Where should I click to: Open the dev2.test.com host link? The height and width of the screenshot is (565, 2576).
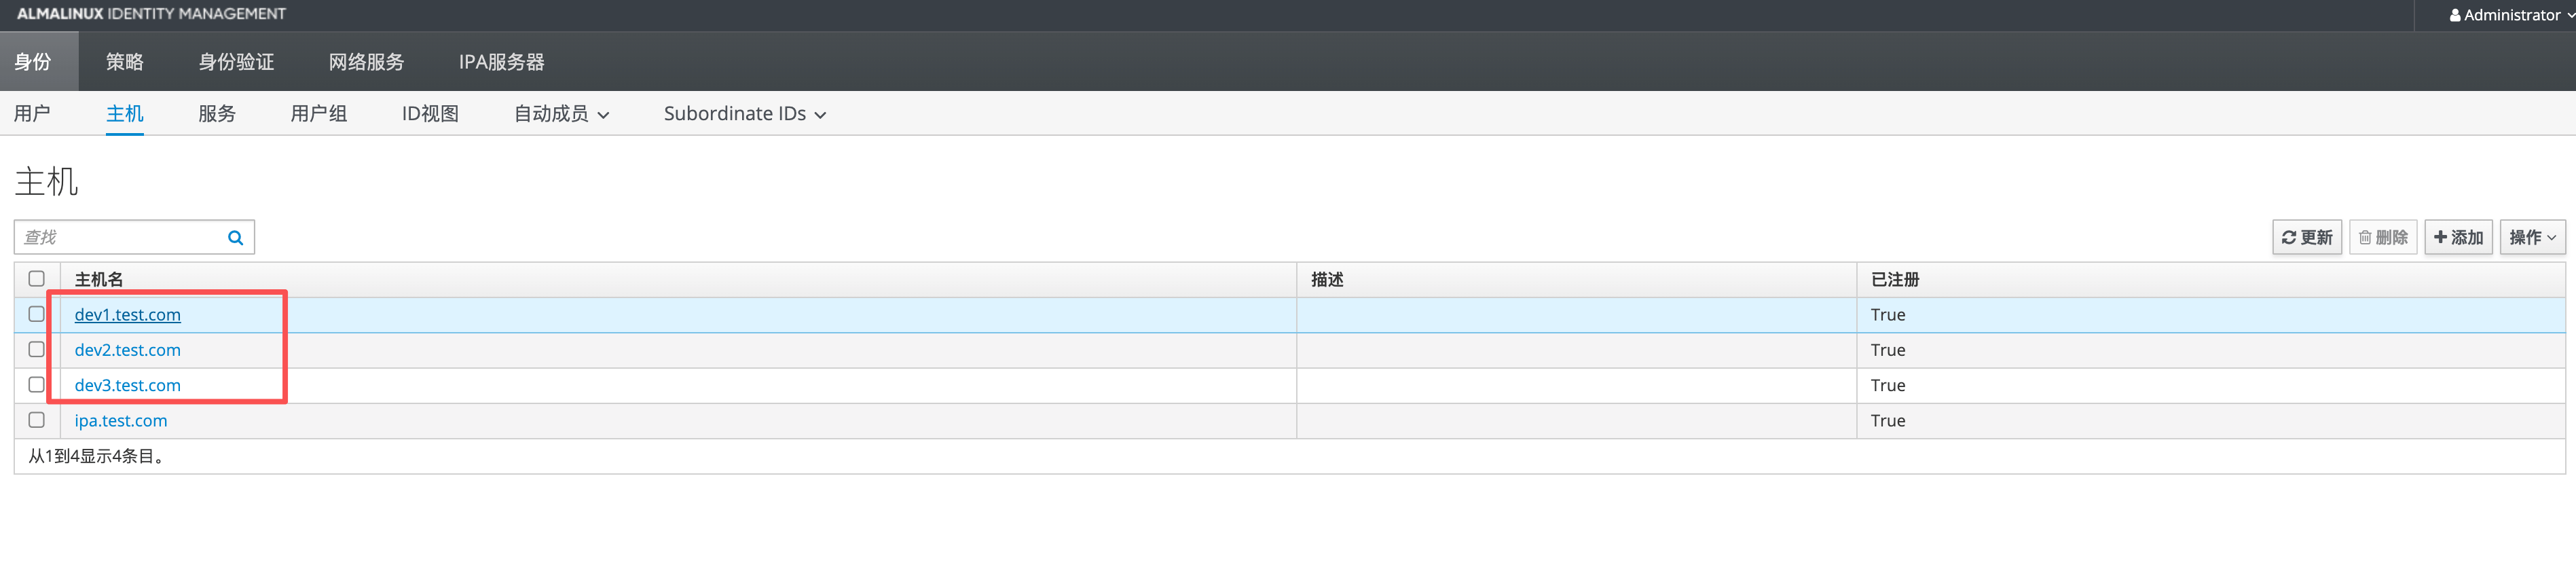click(127, 350)
